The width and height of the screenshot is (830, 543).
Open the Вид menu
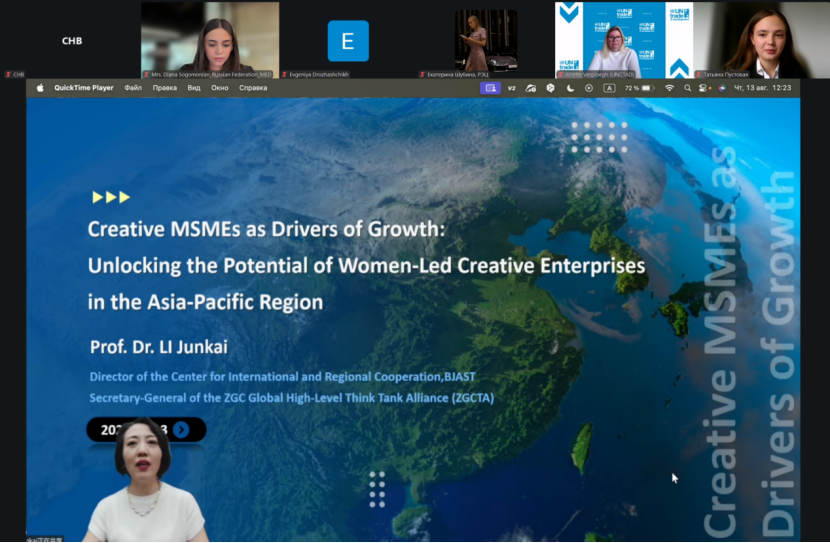point(194,88)
